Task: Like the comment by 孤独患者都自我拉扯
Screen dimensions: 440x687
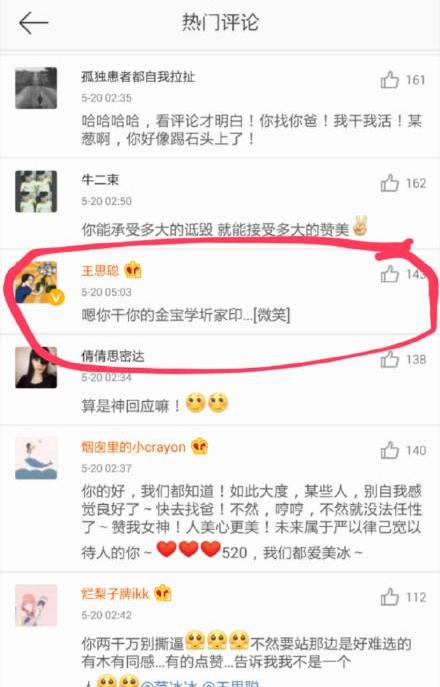Action: 389,80
